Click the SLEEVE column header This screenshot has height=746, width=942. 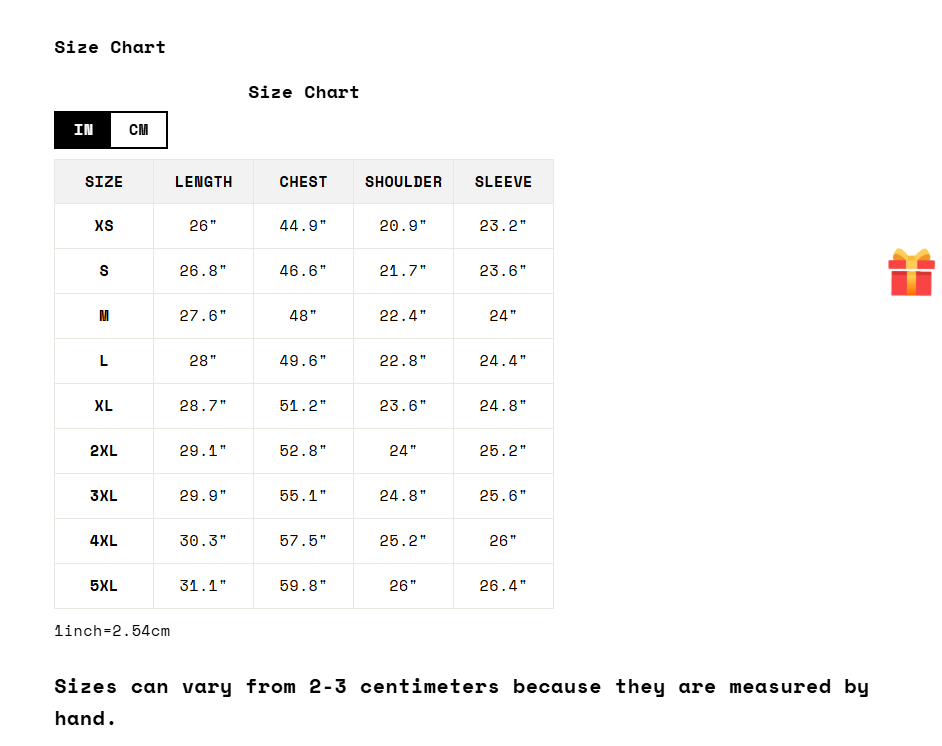click(503, 182)
